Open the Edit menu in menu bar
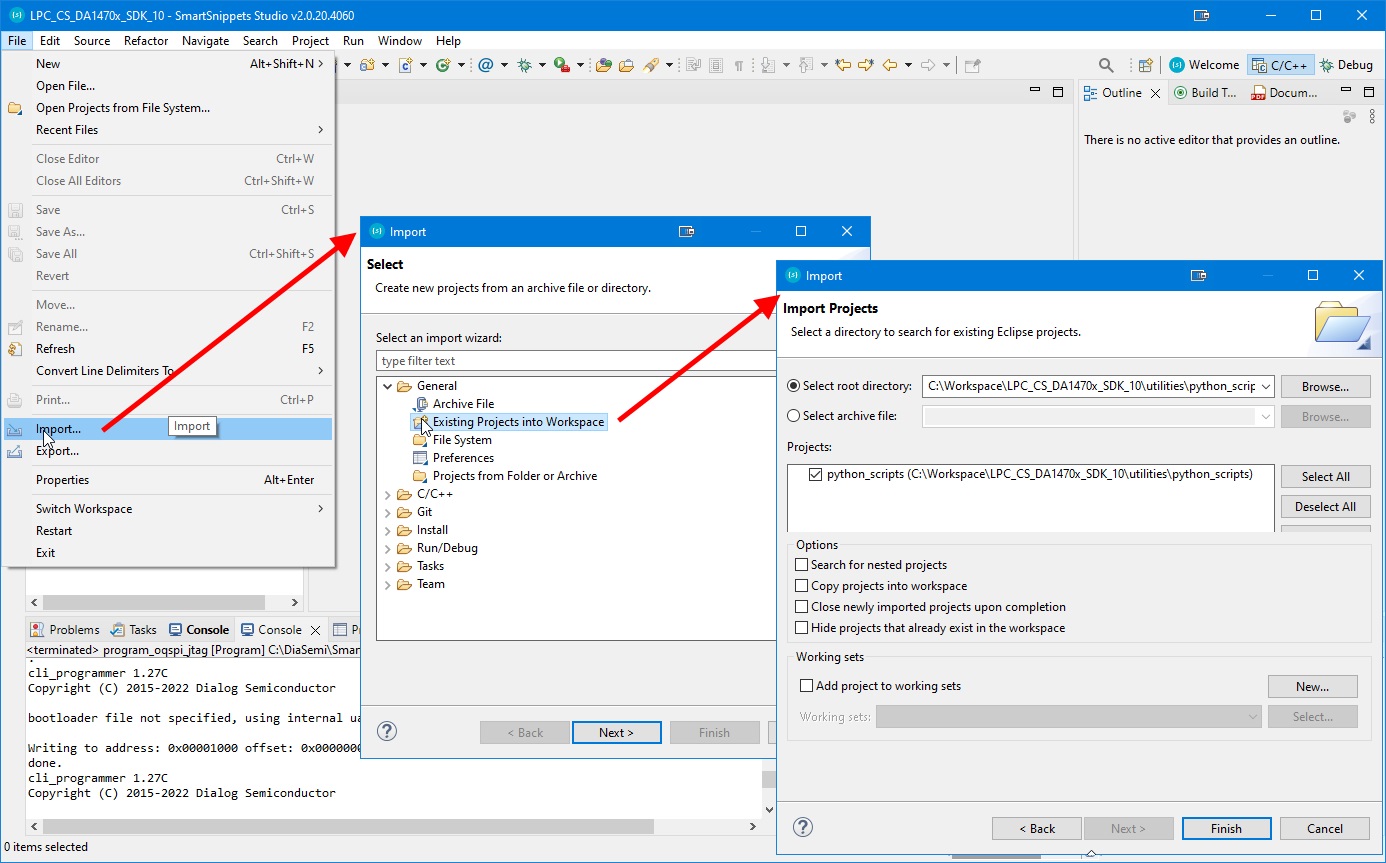The image size is (1386, 863). point(50,41)
